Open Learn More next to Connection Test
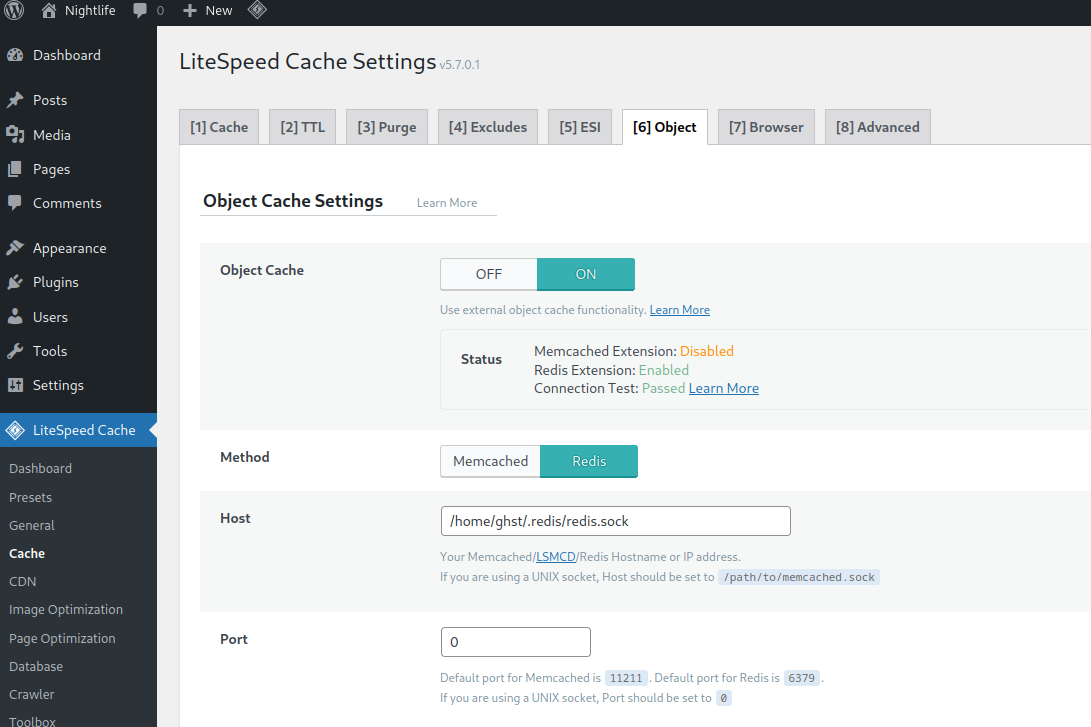 coord(723,388)
